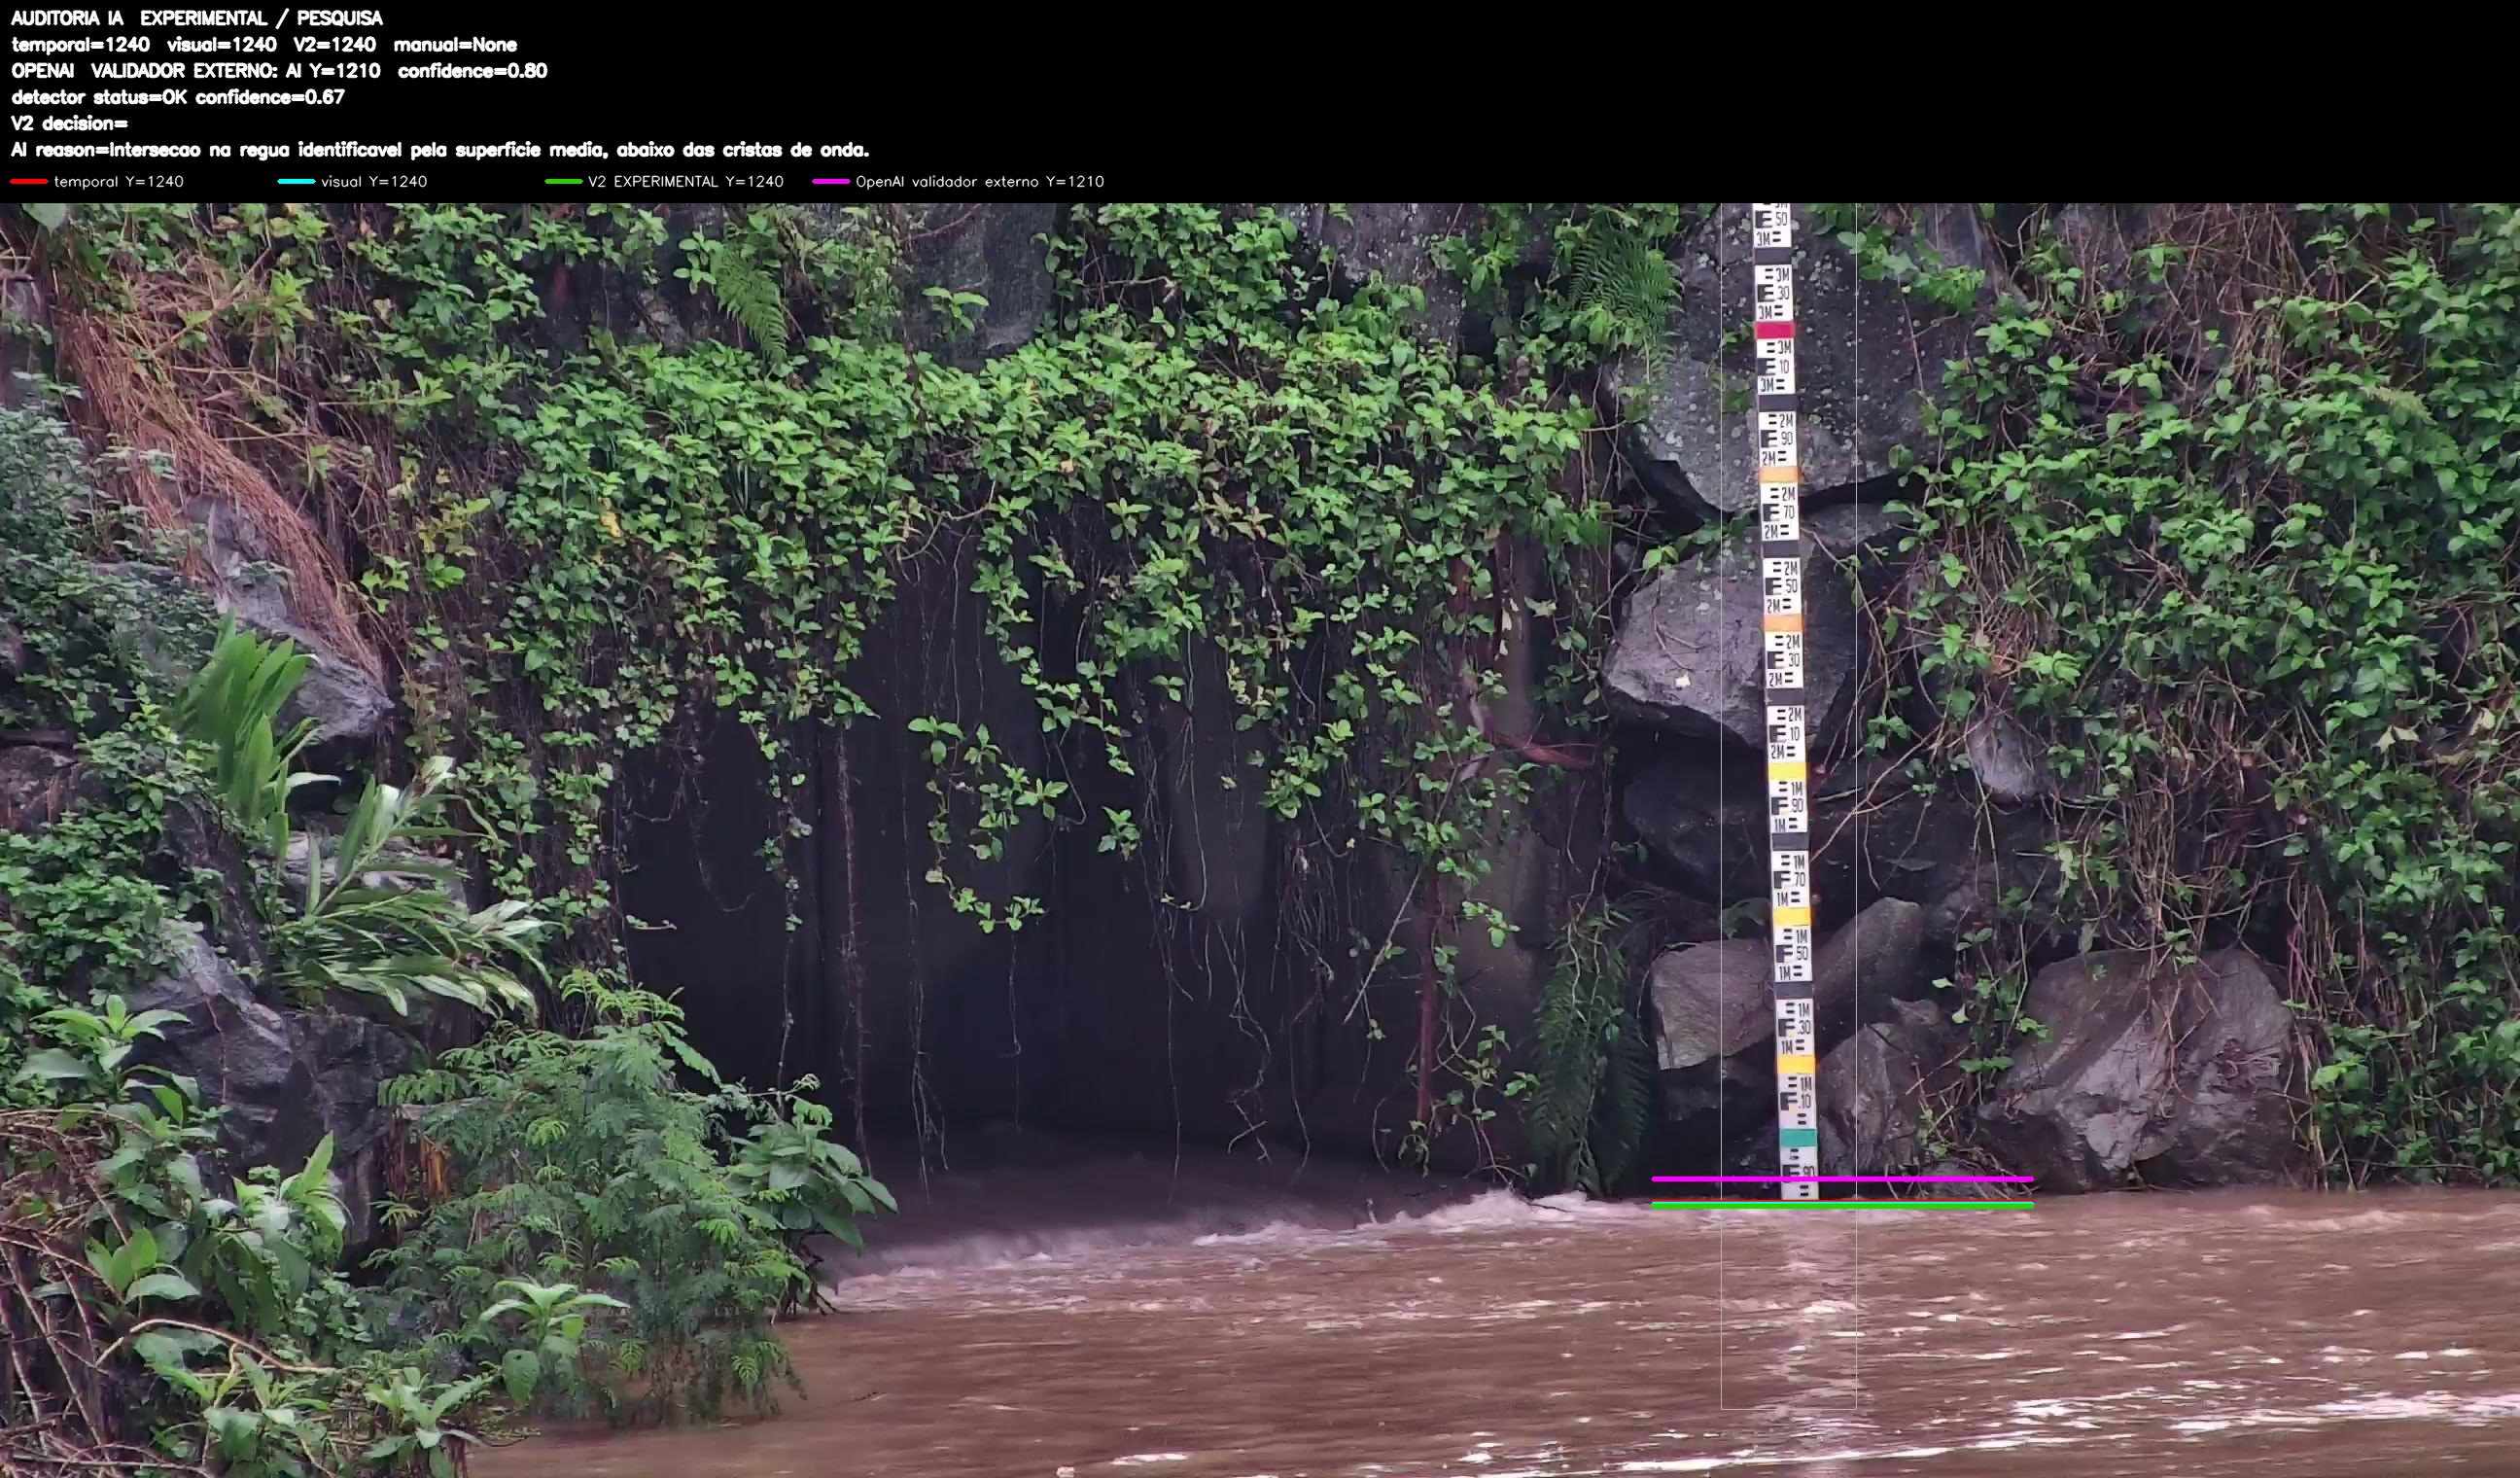Click the legend label "V2 EXPERIMENTAL Y=1240"
This screenshot has height=1478, width=2520.
tap(686, 182)
